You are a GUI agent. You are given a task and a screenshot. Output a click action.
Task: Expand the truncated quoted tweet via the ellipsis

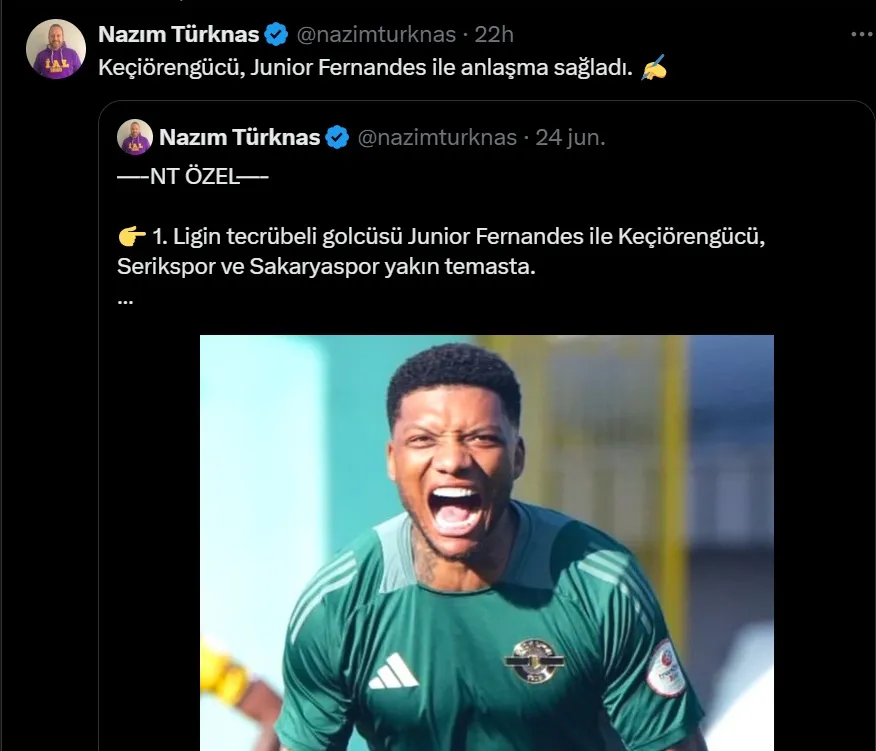[125, 298]
